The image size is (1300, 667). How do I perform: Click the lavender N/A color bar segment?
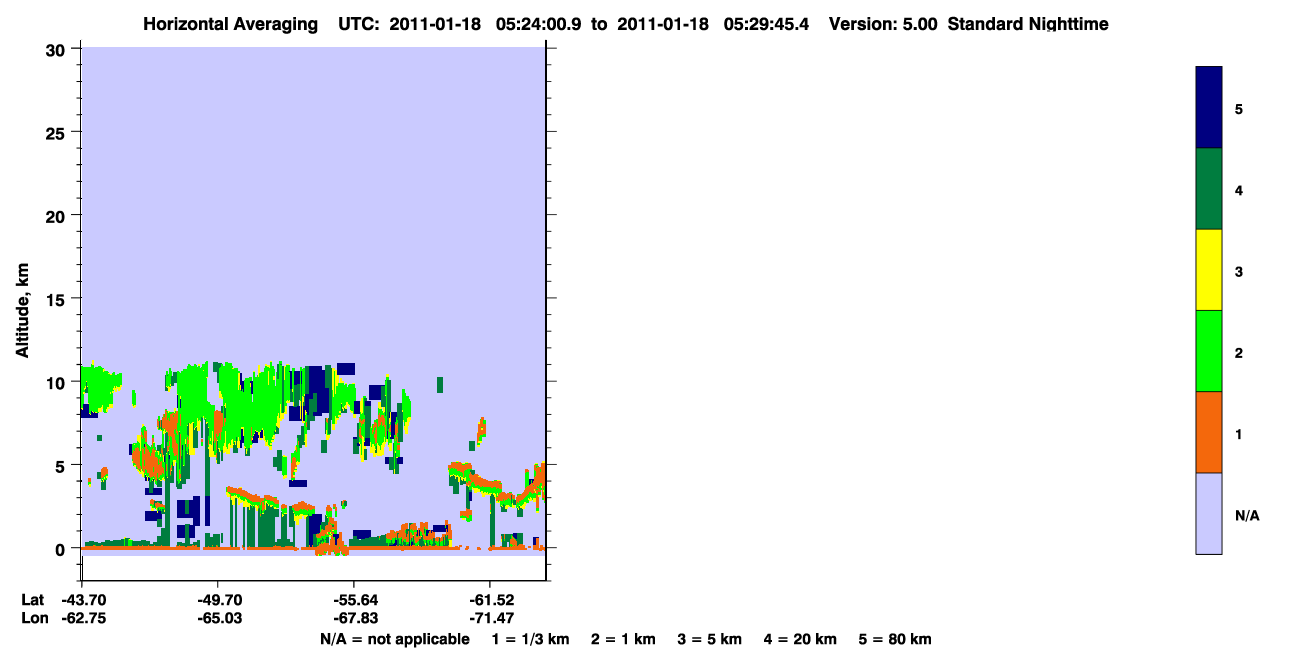[x=1209, y=513]
